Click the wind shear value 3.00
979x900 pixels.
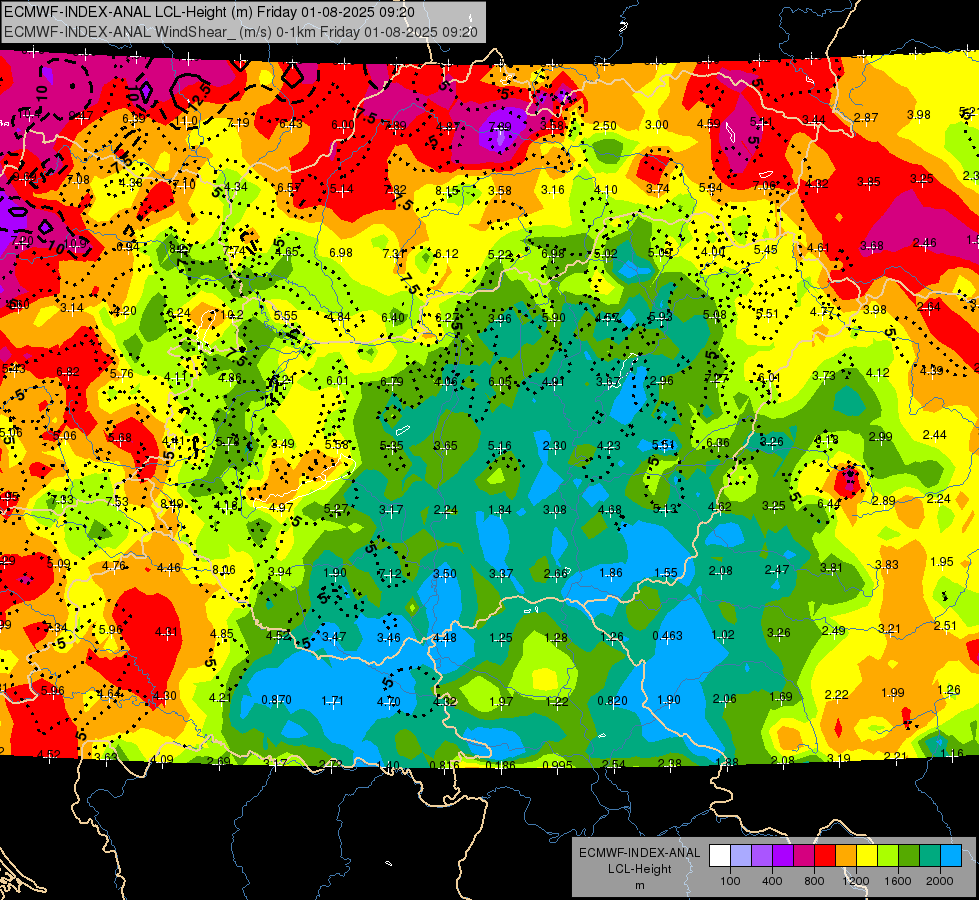coord(656,124)
